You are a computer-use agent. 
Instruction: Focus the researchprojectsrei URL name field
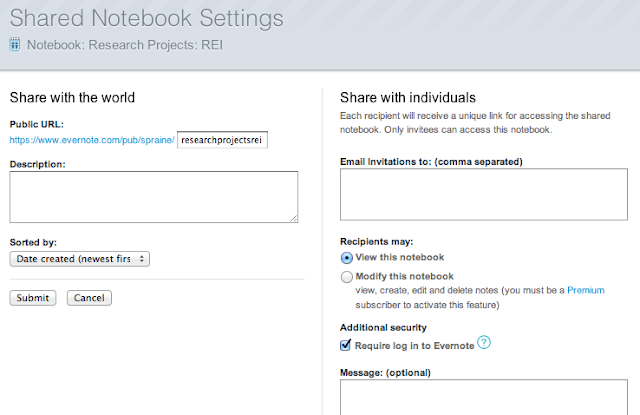(223, 140)
